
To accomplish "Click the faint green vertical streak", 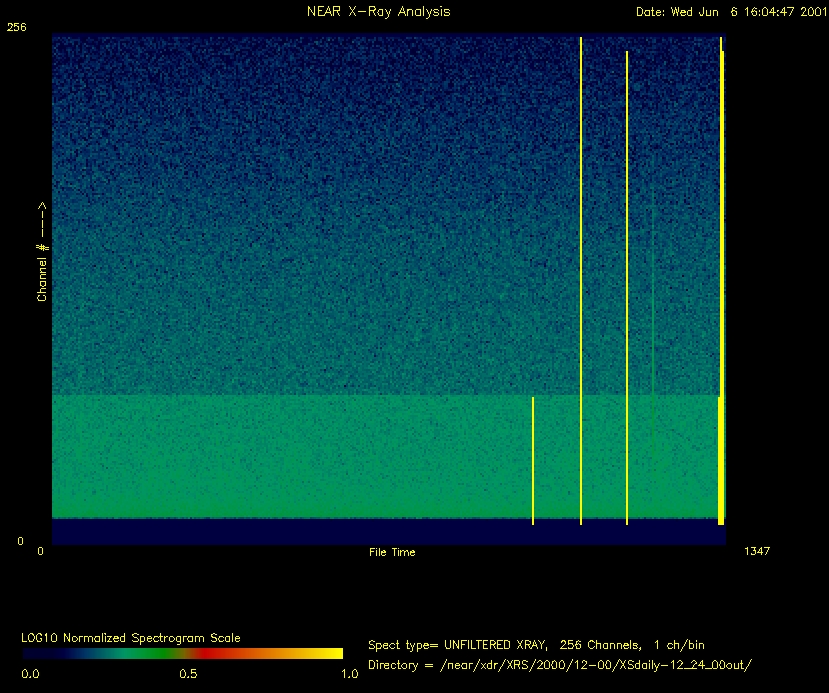I will pyautogui.click(x=653, y=300).
